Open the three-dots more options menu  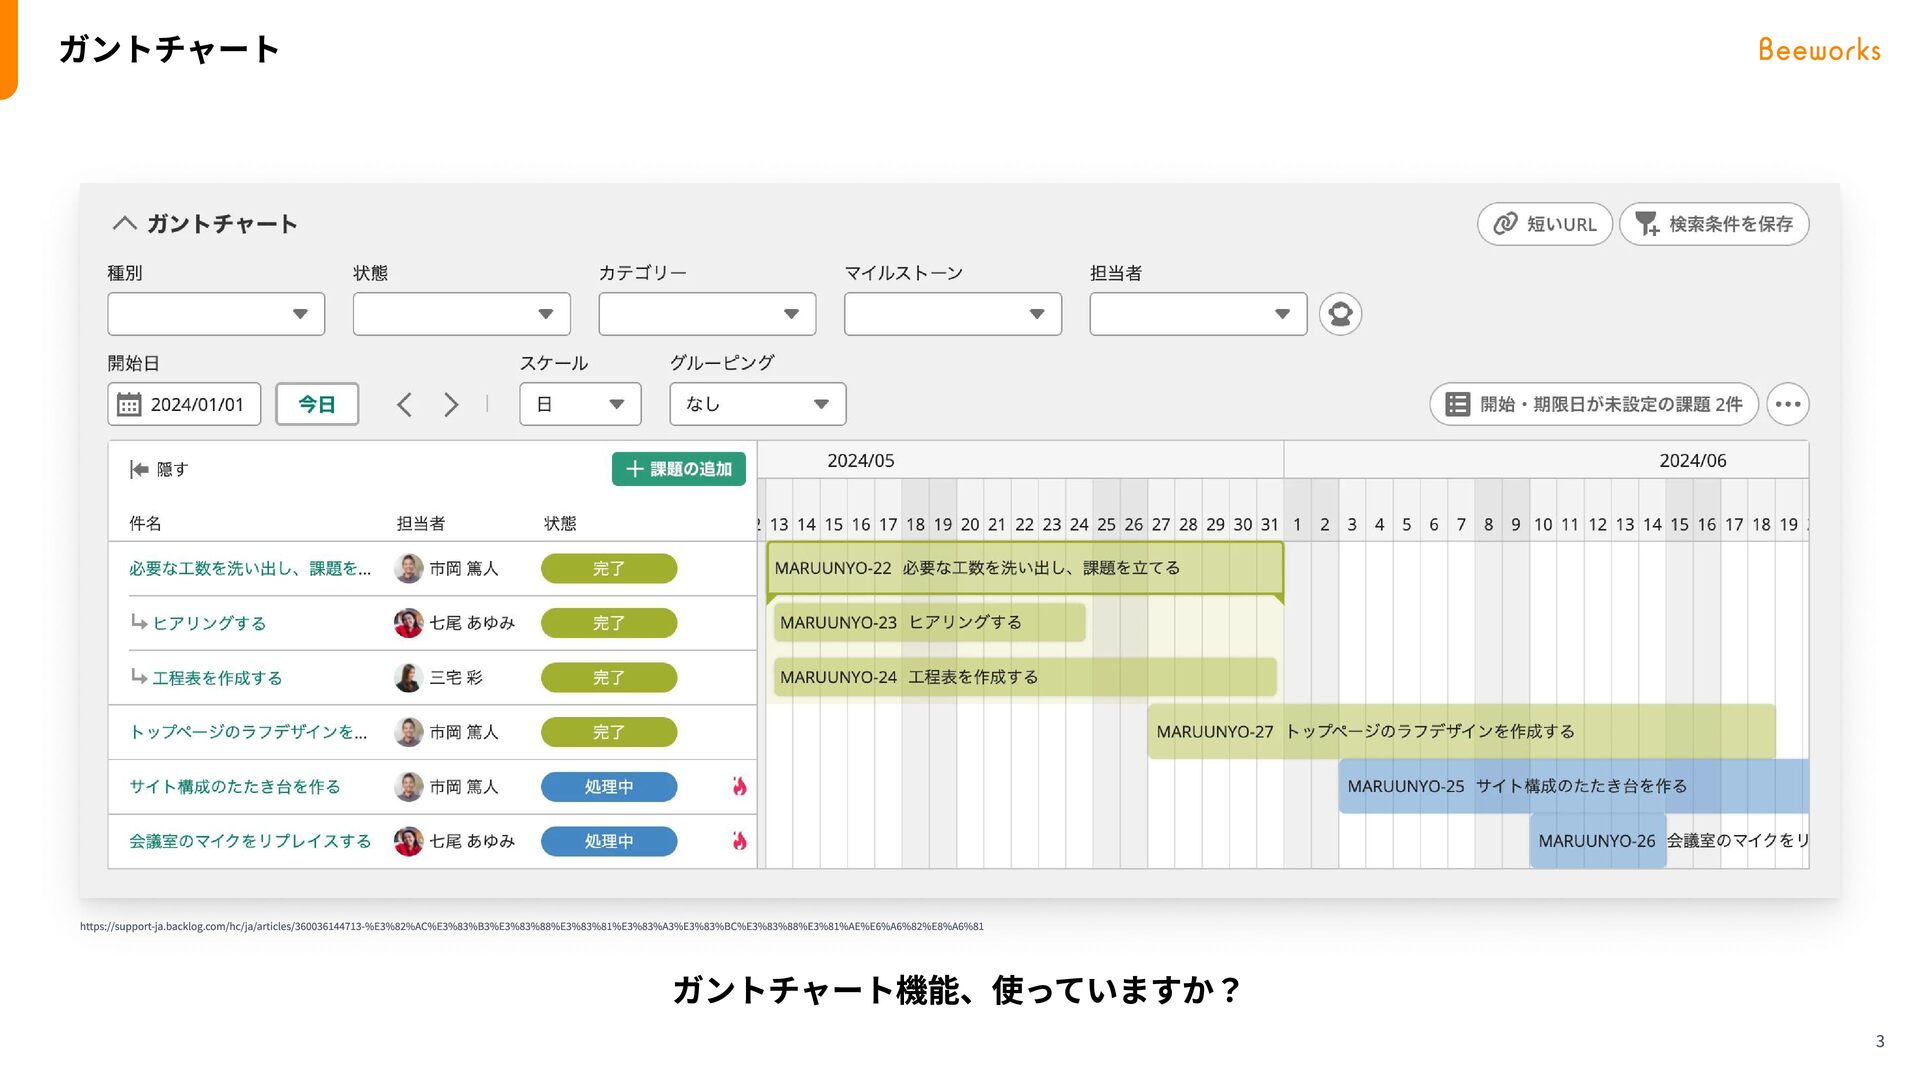[1788, 404]
